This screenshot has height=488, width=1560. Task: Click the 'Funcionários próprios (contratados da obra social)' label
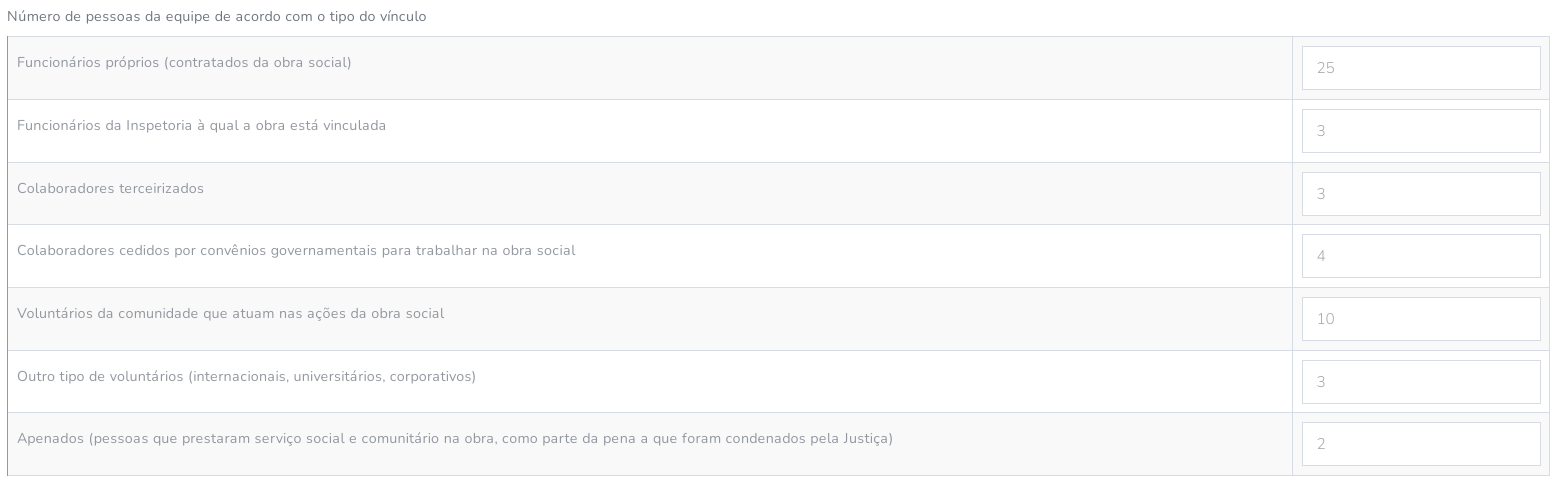click(184, 62)
